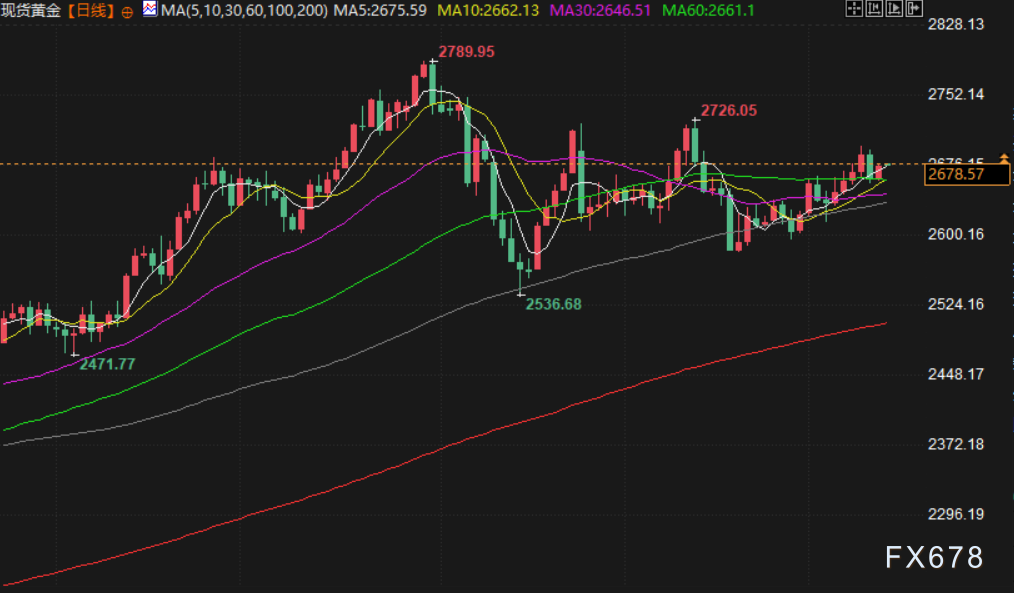Viewport: 1014px width, 593px height.
Task: Open the MA(5,10,30,60,100,200) parameters
Action: [x=245, y=11]
